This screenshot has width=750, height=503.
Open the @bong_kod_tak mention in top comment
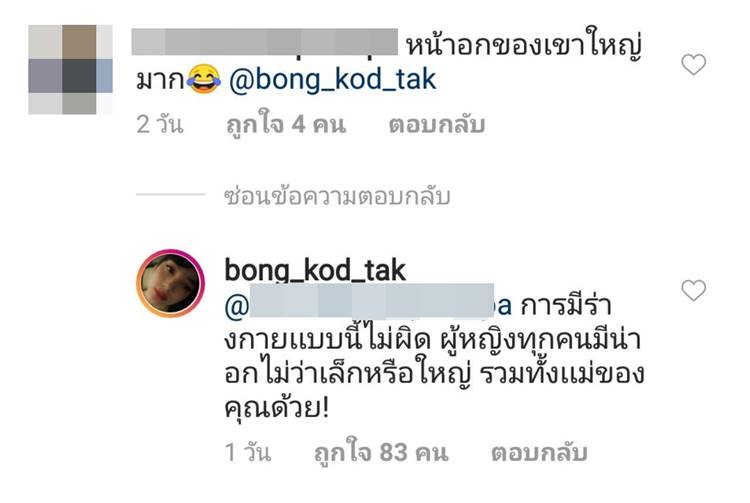pyautogui.click(x=332, y=79)
